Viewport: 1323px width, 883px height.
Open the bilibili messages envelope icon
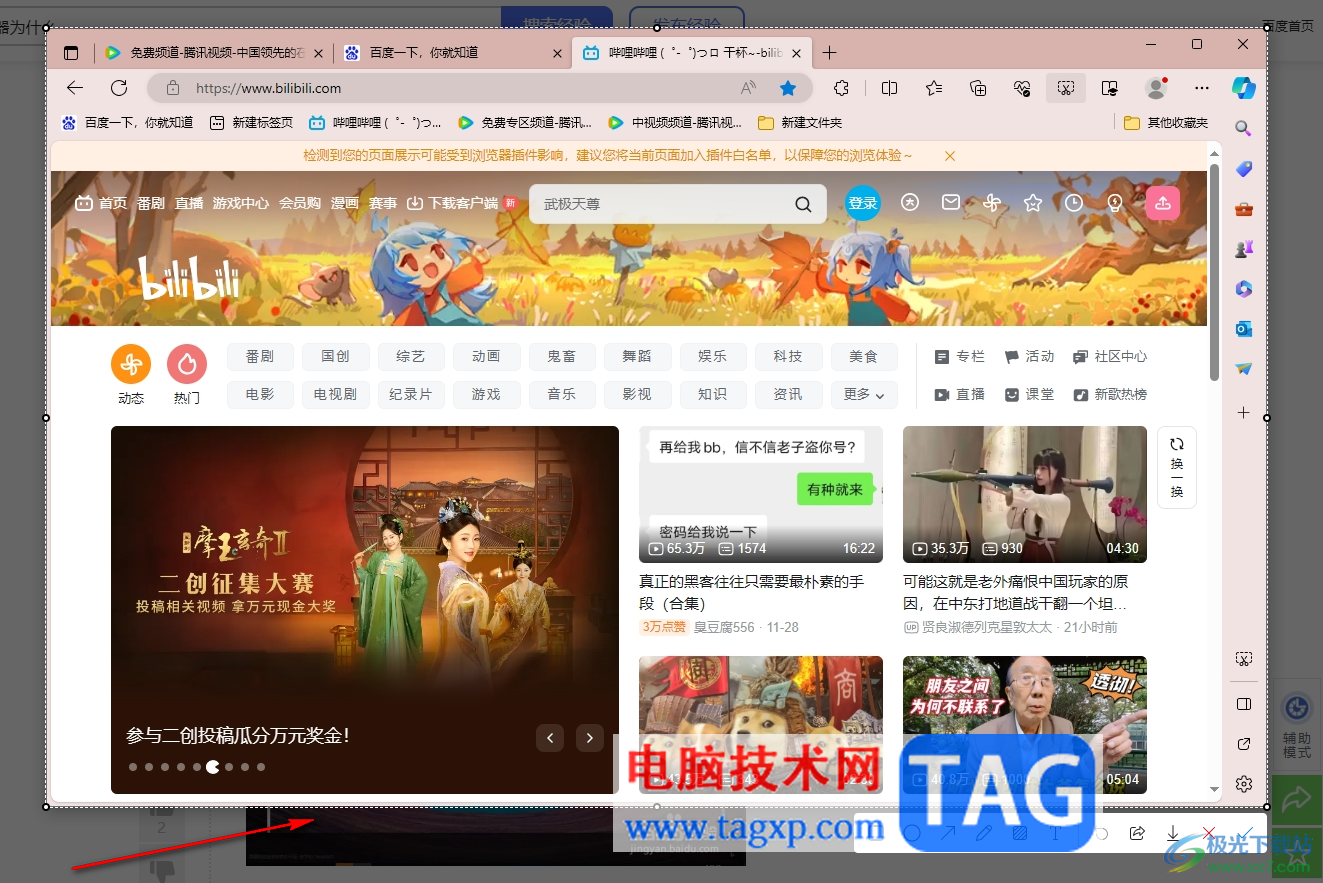[951, 203]
